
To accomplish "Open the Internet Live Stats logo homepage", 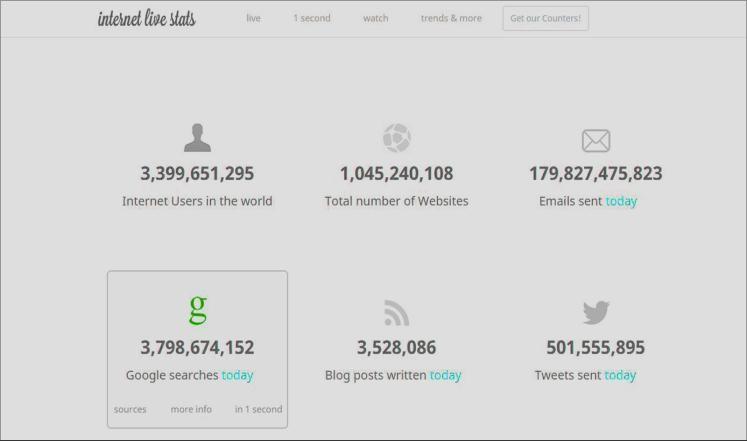I will 147,19.
